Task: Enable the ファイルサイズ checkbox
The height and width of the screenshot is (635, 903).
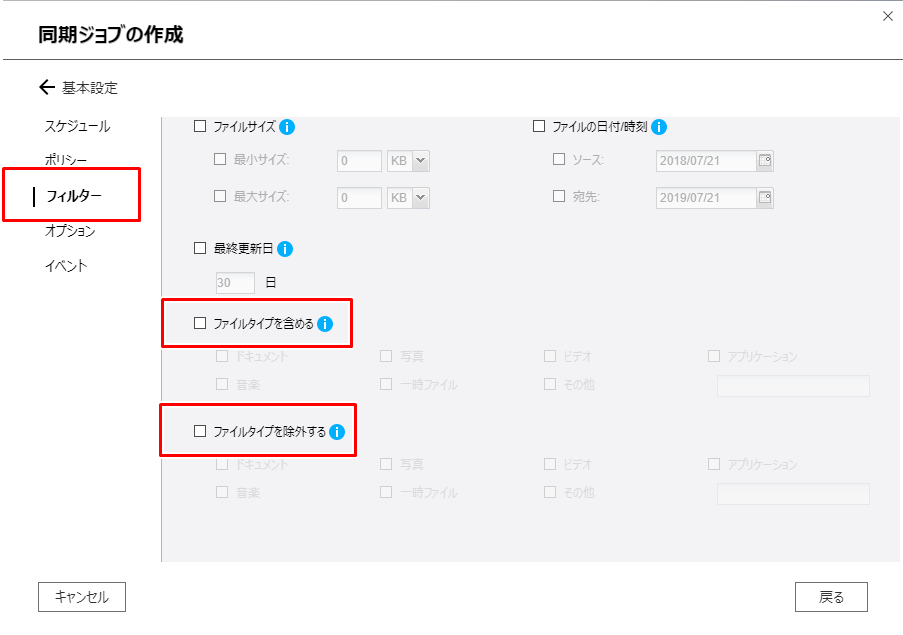Action: (x=200, y=126)
